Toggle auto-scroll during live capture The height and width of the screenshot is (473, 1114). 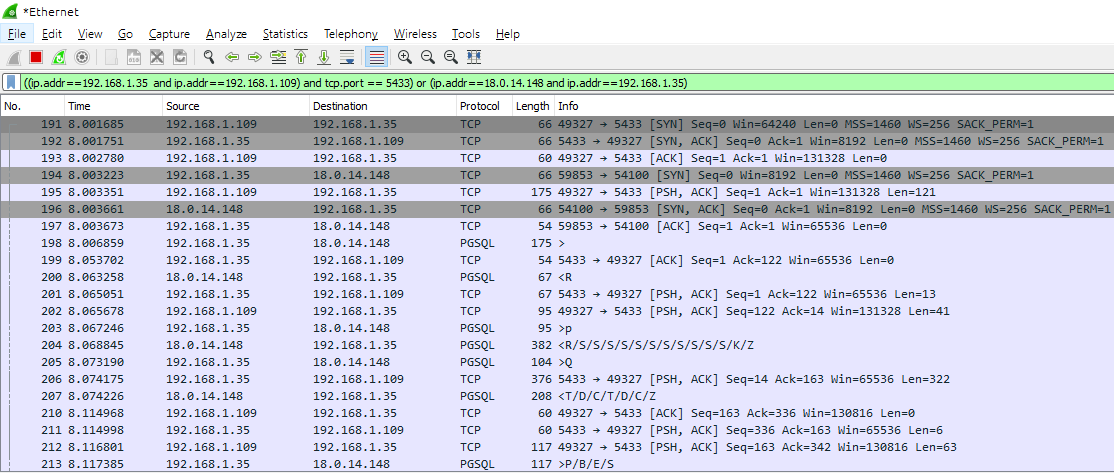347,57
